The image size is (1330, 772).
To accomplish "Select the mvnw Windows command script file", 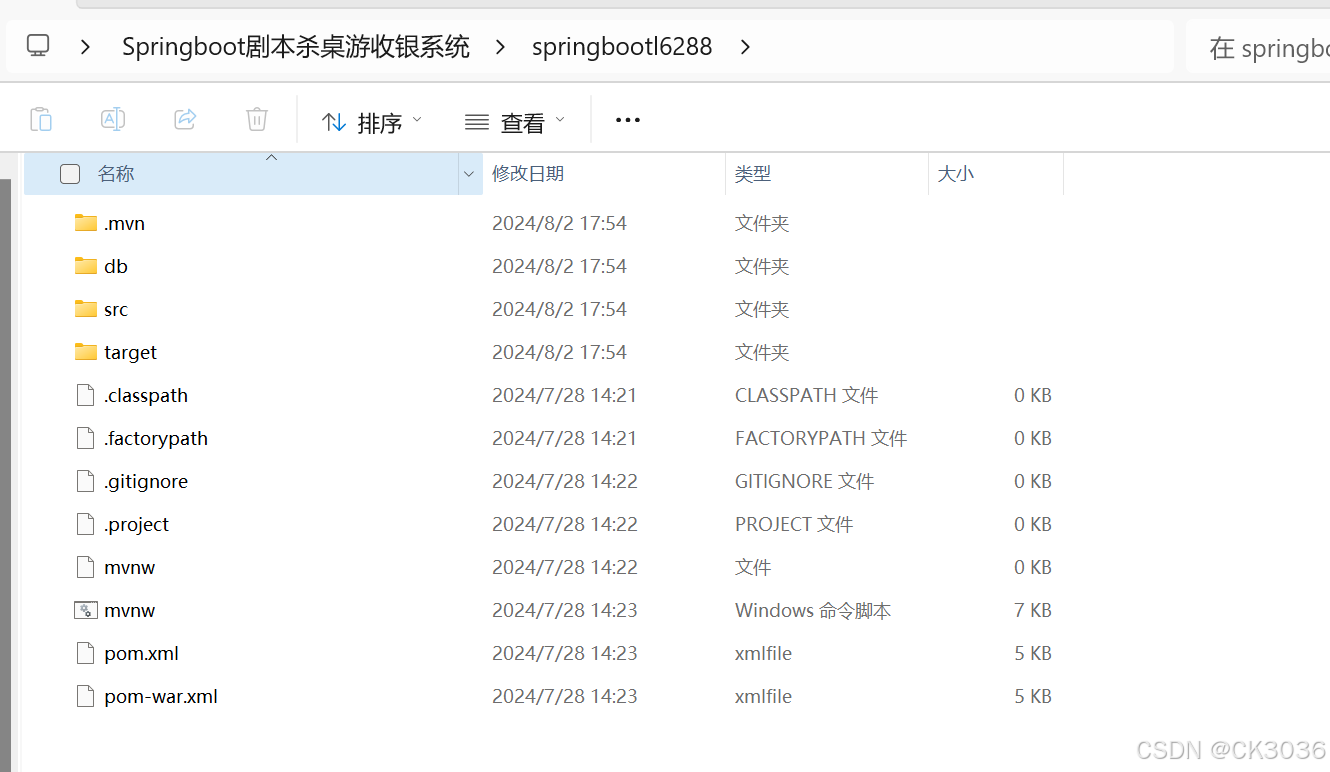I will pos(130,610).
